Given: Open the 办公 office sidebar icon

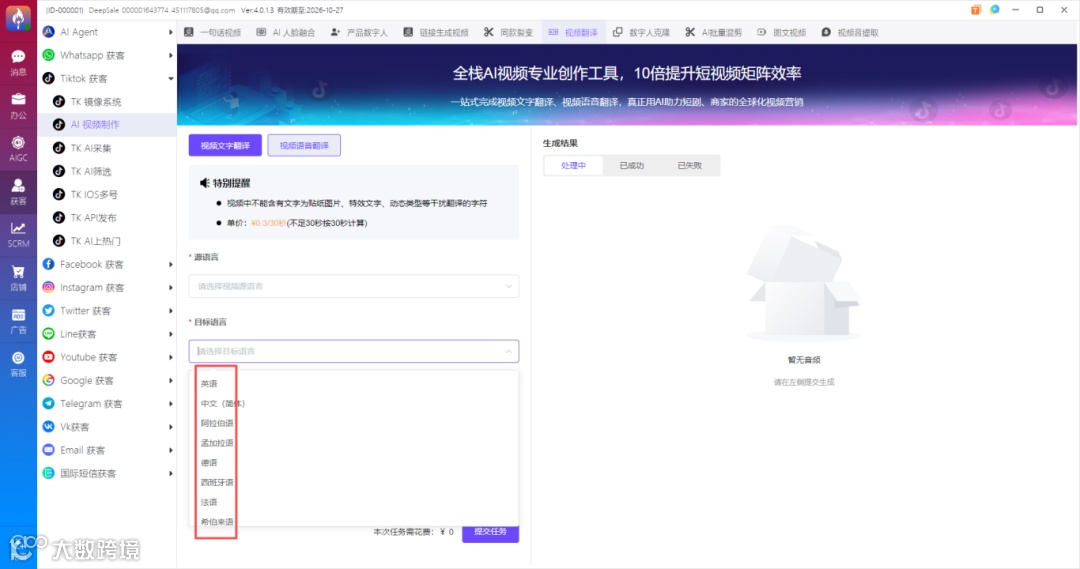Looking at the screenshot, I should [18, 105].
